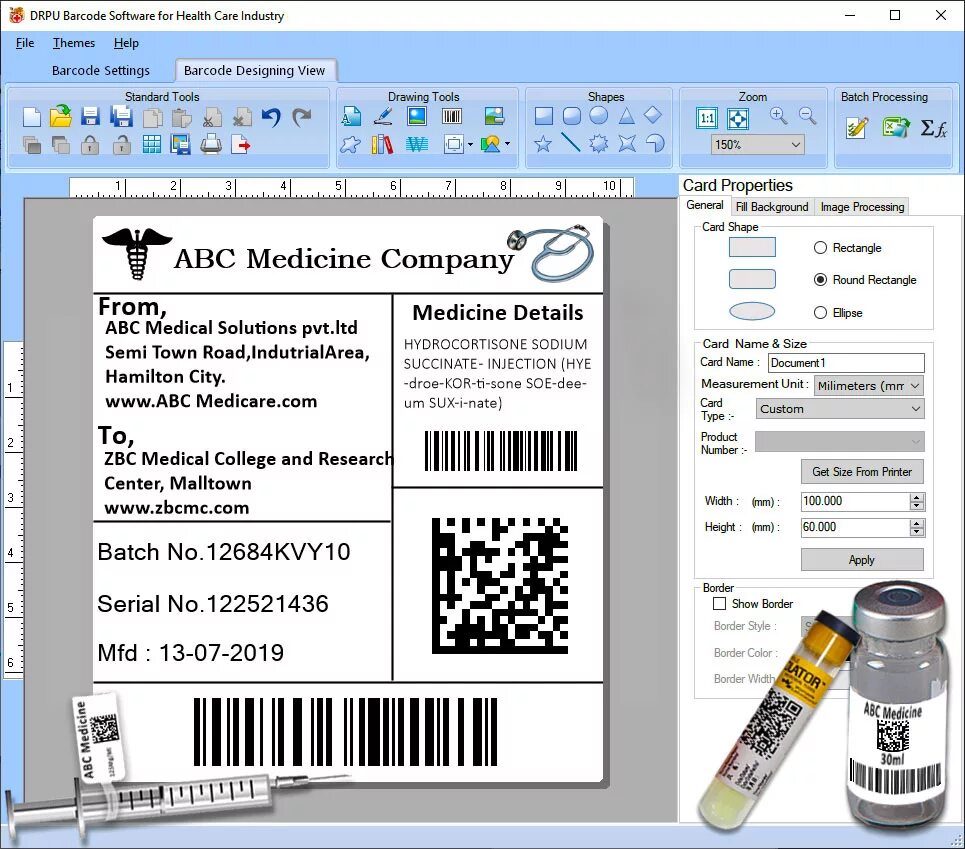Choose the custom shape blob tool
The width and height of the screenshot is (965, 849).
click(351, 145)
